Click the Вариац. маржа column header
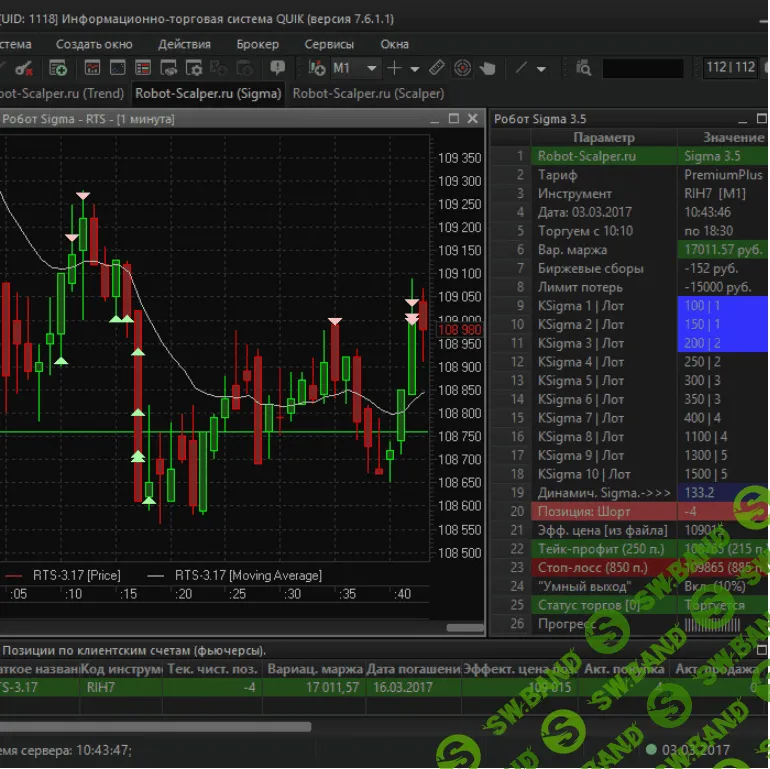The width and height of the screenshot is (770, 769). tap(313, 668)
